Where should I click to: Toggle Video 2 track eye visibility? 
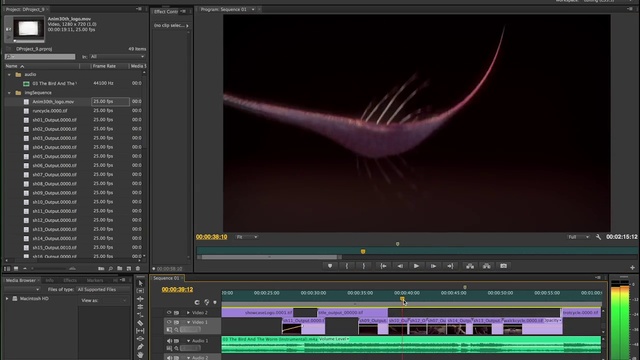[169, 313]
